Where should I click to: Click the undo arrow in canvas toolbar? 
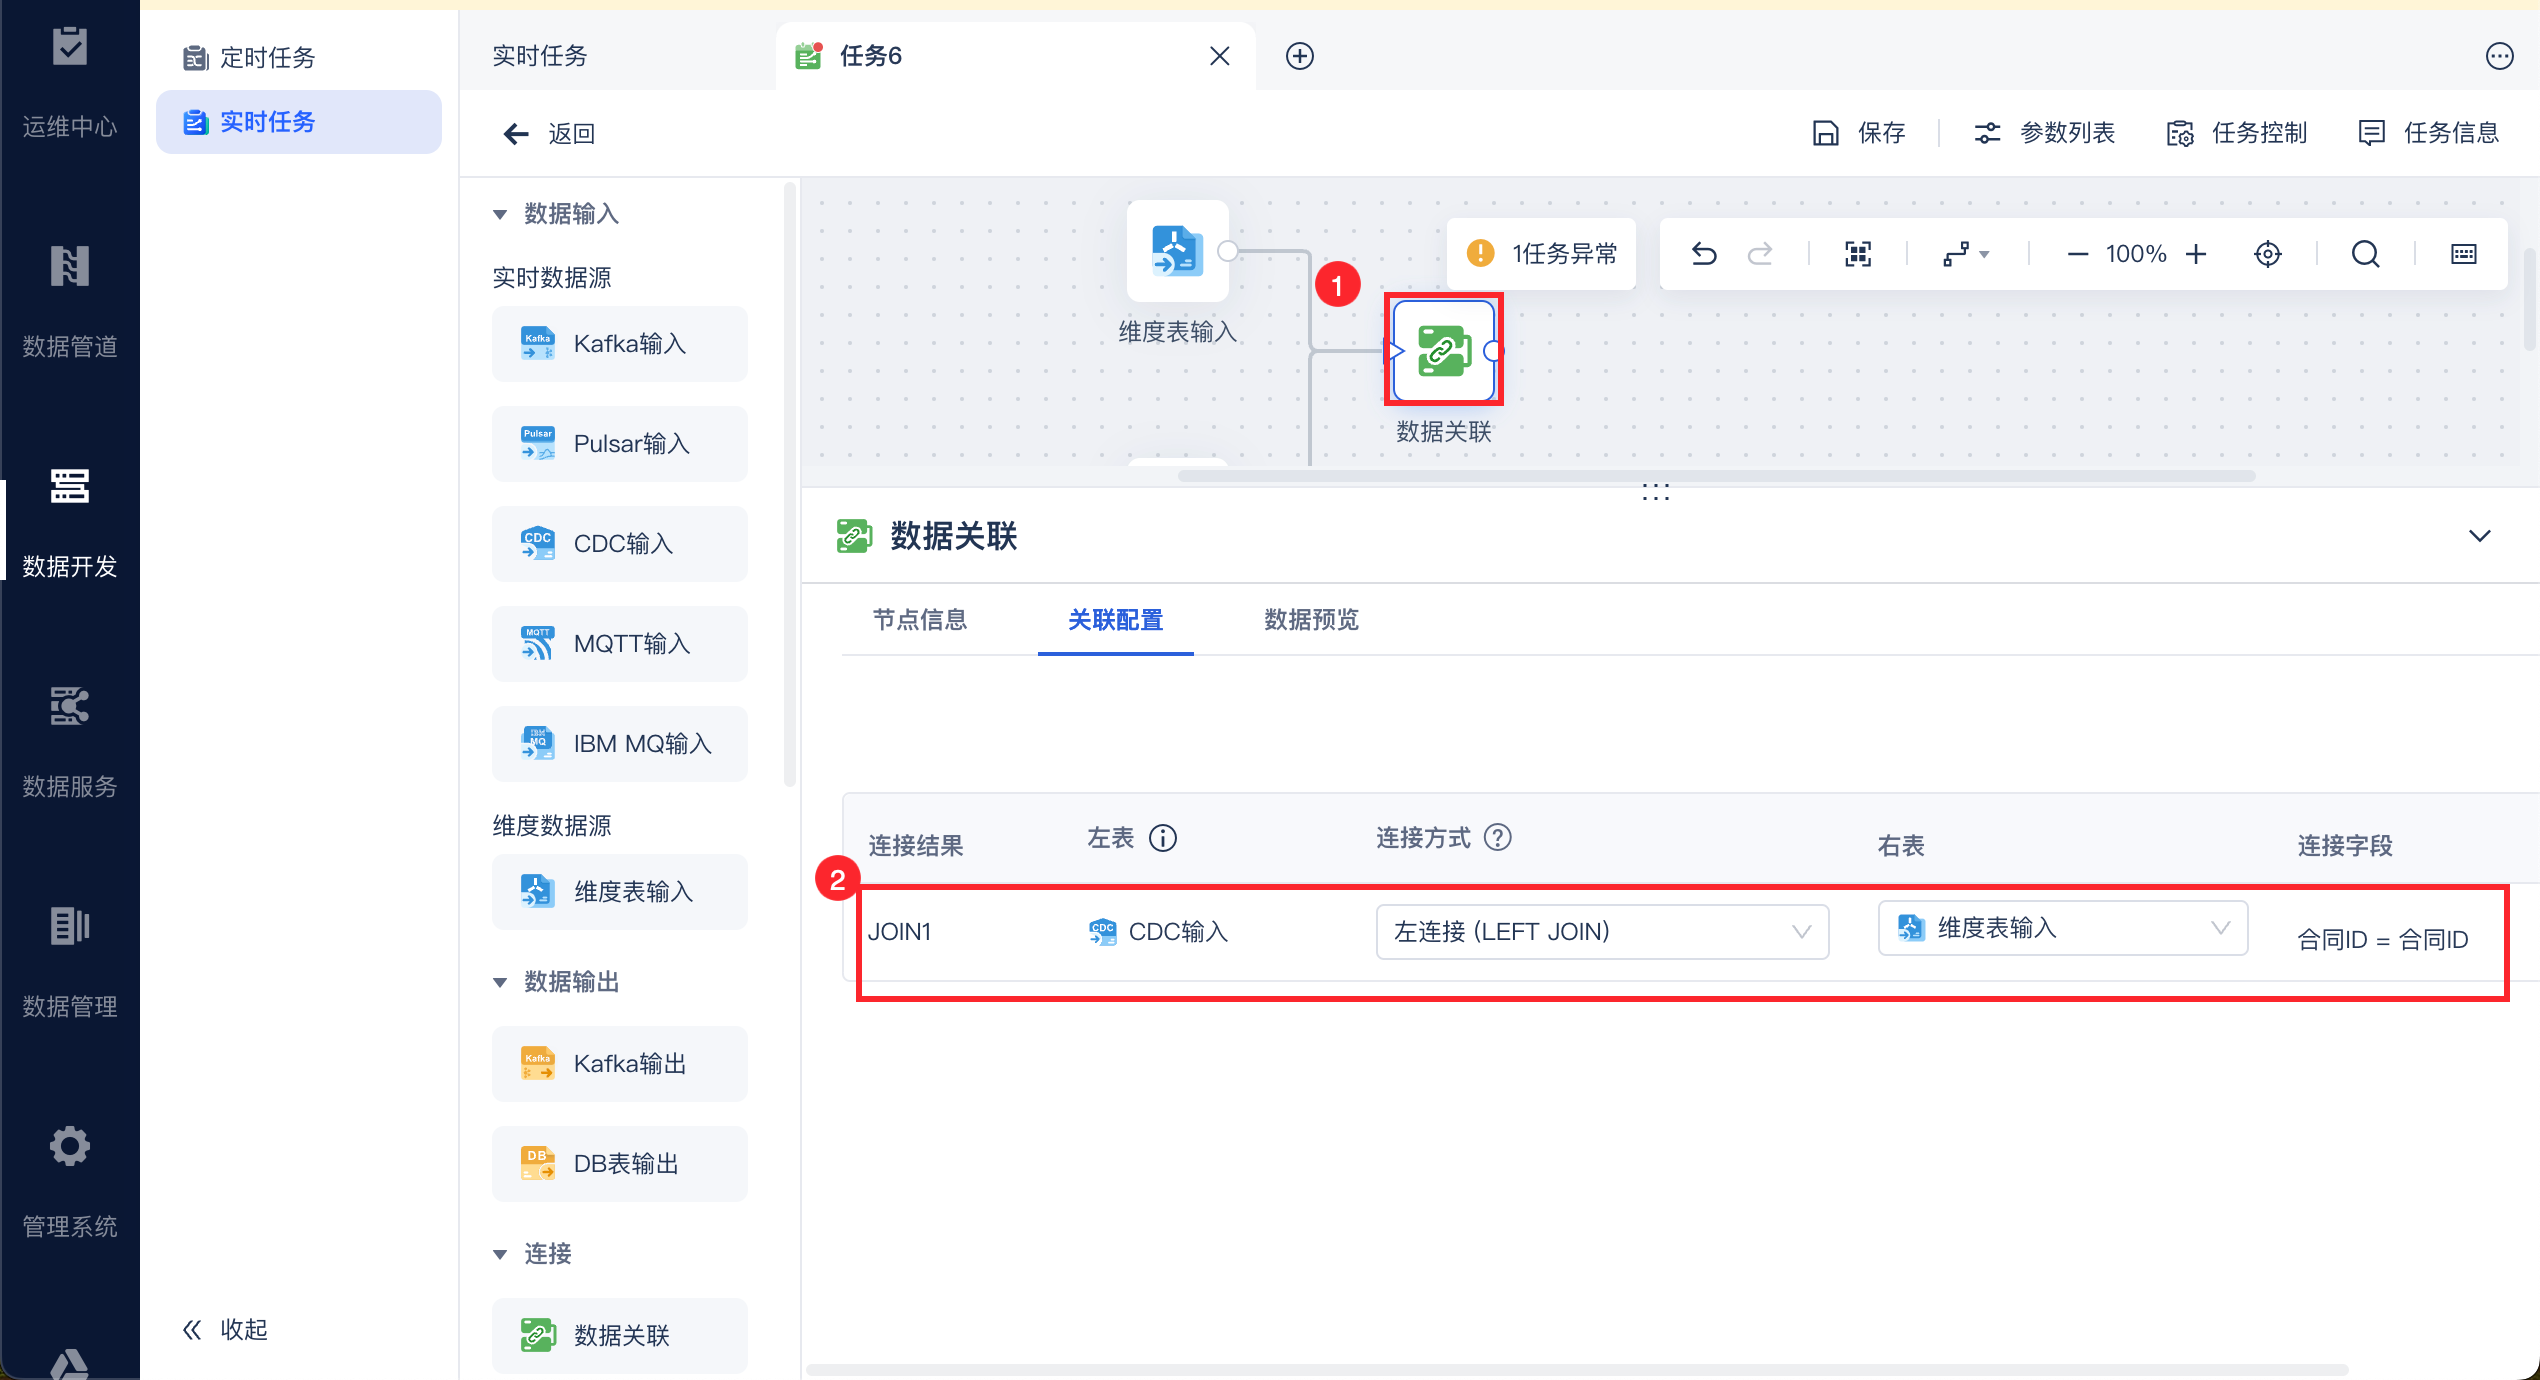(x=1704, y=254)
